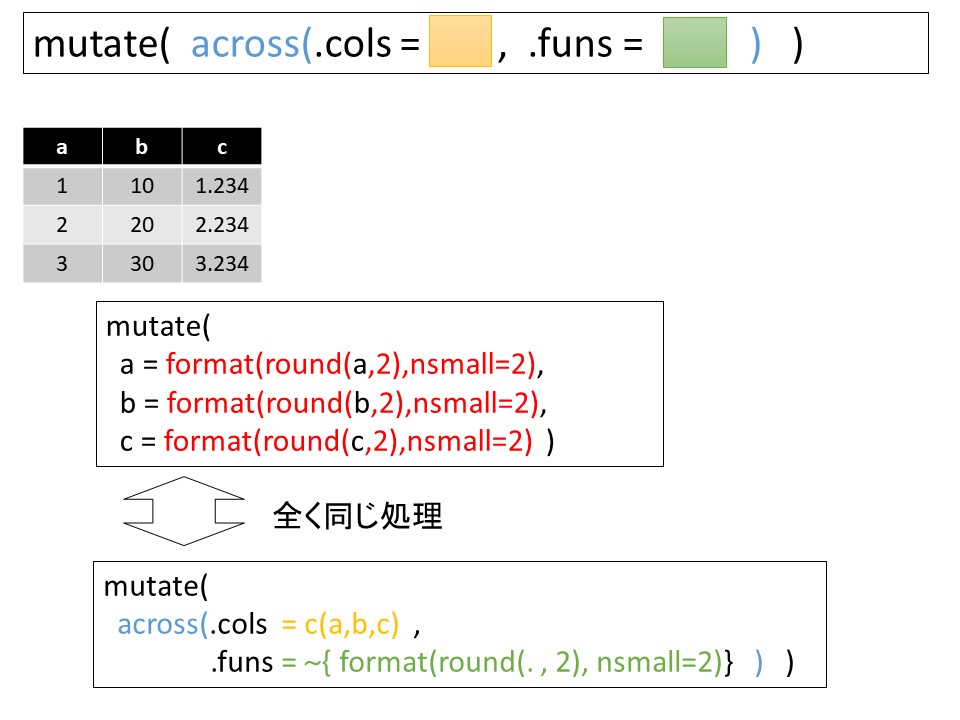This screenshot has height=720, width=960.
Task: Click the table cell containing 2.234
Action: tap(222, 225)
